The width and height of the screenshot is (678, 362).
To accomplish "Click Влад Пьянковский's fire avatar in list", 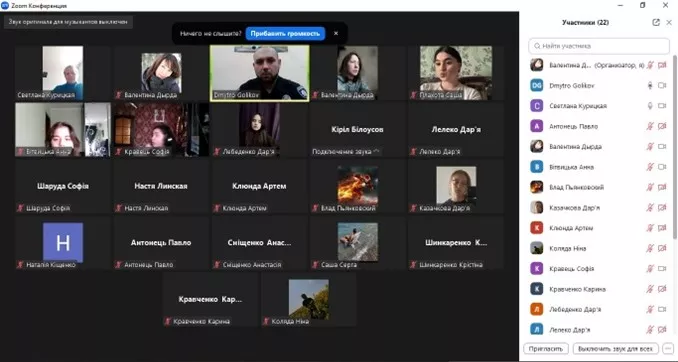I will pyautogui.click(x=537, y=187).
